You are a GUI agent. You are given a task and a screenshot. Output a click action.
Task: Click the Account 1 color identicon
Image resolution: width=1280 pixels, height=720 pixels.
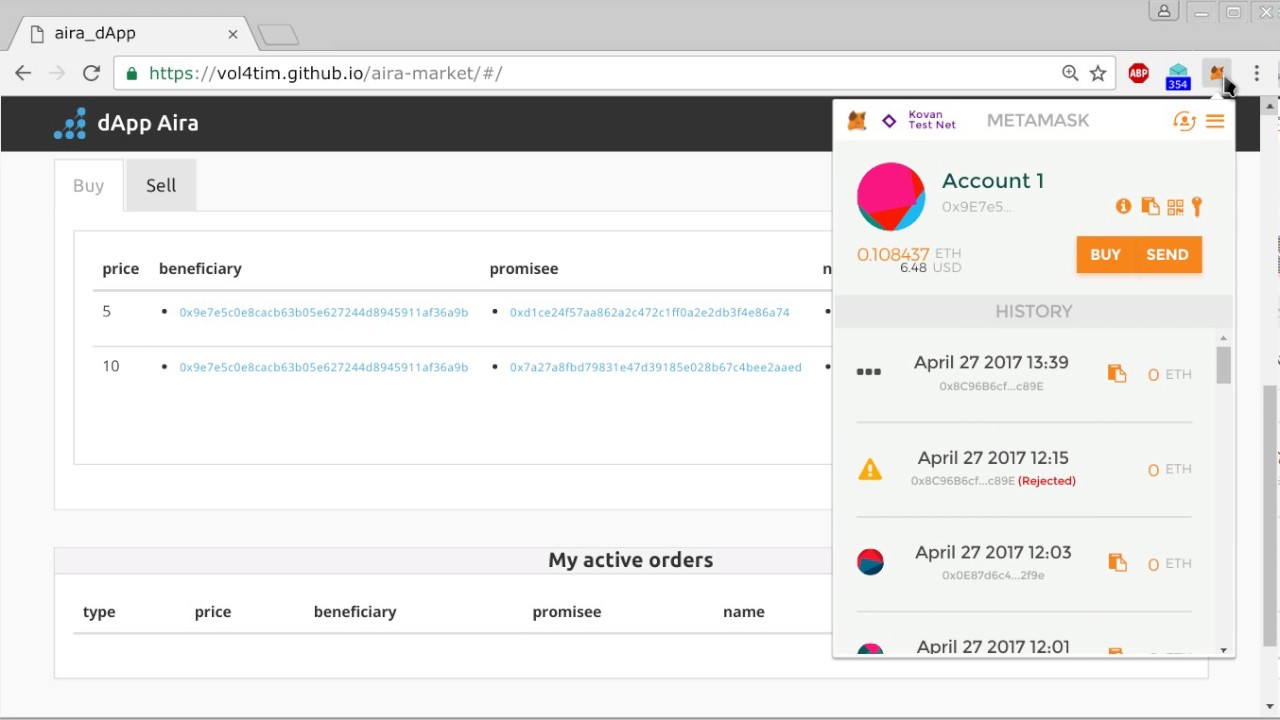(x=890, y=196)
